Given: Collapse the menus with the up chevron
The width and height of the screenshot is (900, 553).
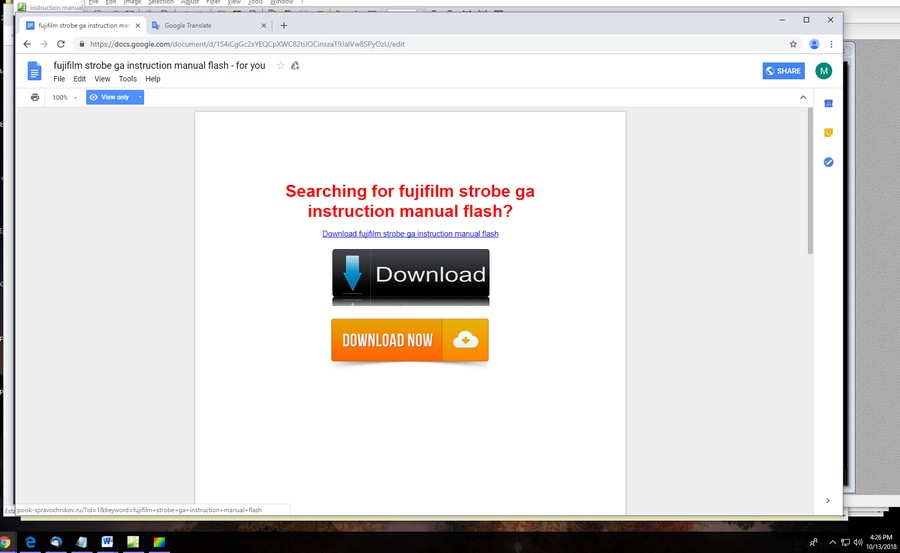Looking at the screenshot, I should (803, 97).
